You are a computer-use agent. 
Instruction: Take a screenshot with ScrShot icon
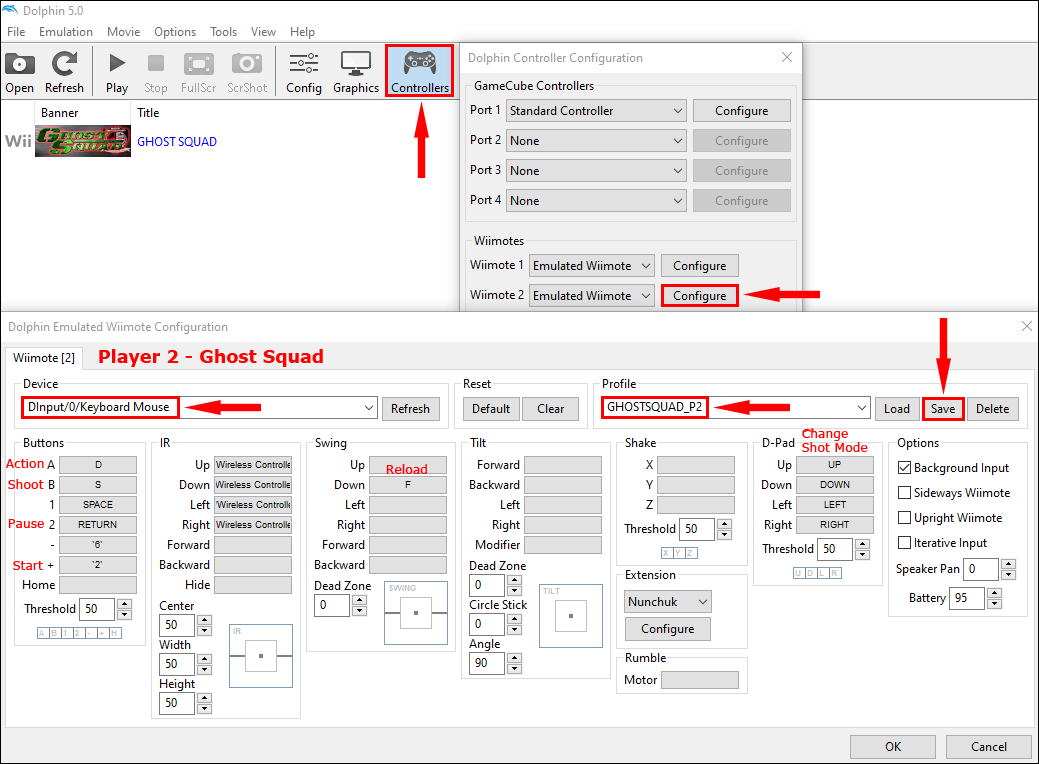[246, 72]
